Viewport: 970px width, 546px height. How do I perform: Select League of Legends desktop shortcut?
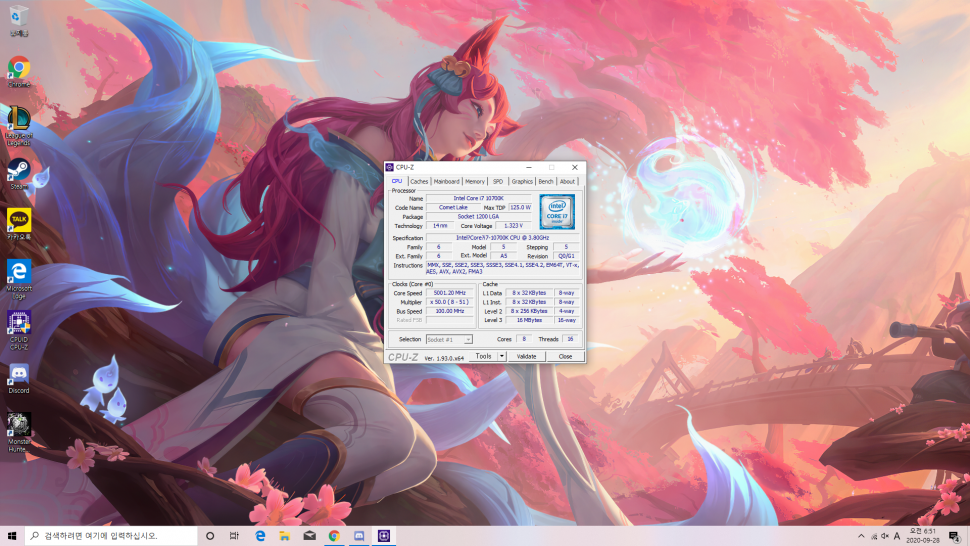click(19, 126)
